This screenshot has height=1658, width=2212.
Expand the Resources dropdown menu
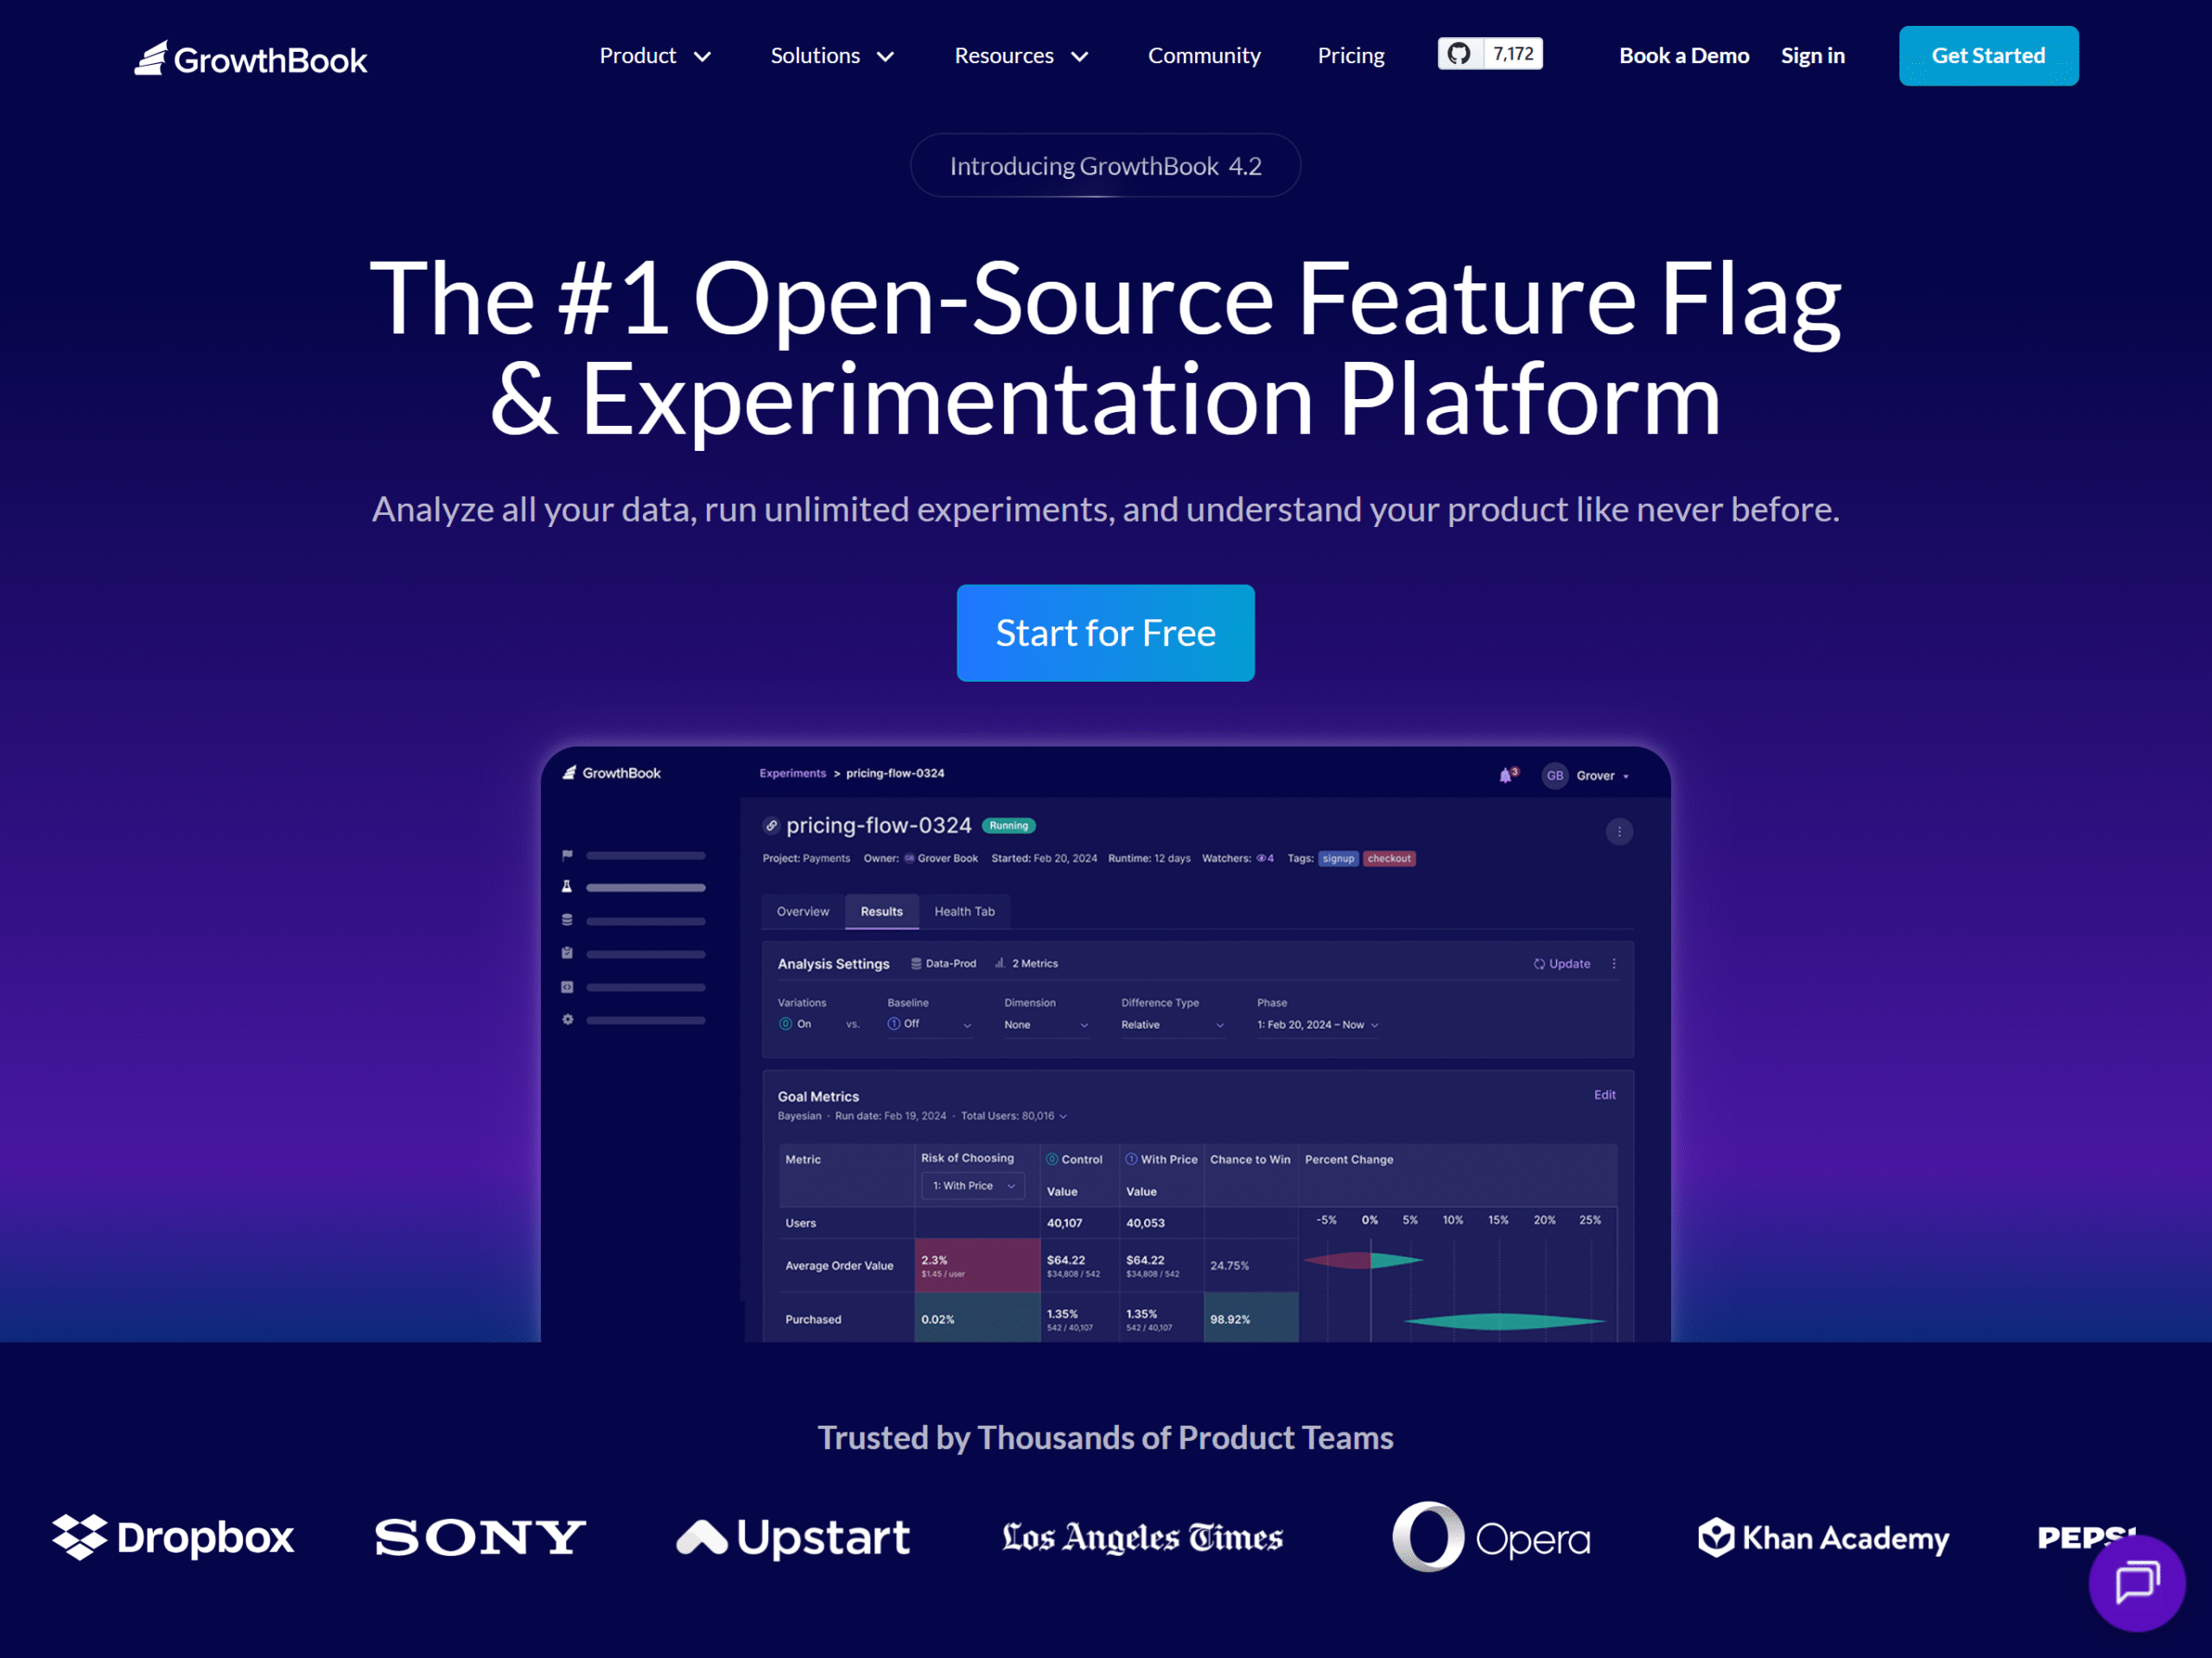point(1020,56)
